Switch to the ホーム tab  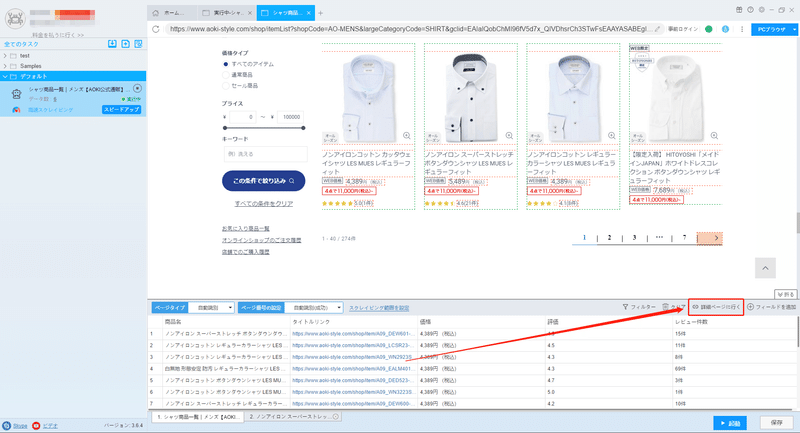pyautogui.click(x=172, y=13)
